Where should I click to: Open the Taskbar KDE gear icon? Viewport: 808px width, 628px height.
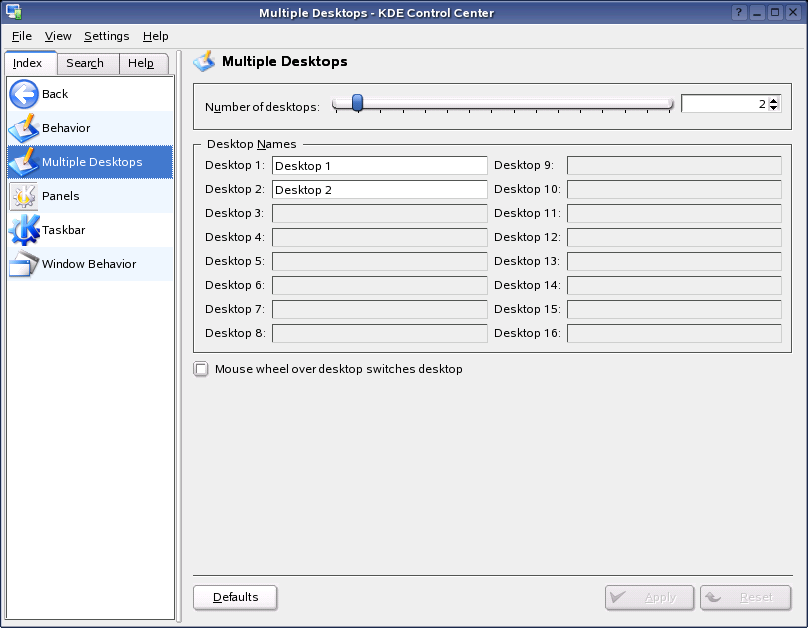[24, 230]
